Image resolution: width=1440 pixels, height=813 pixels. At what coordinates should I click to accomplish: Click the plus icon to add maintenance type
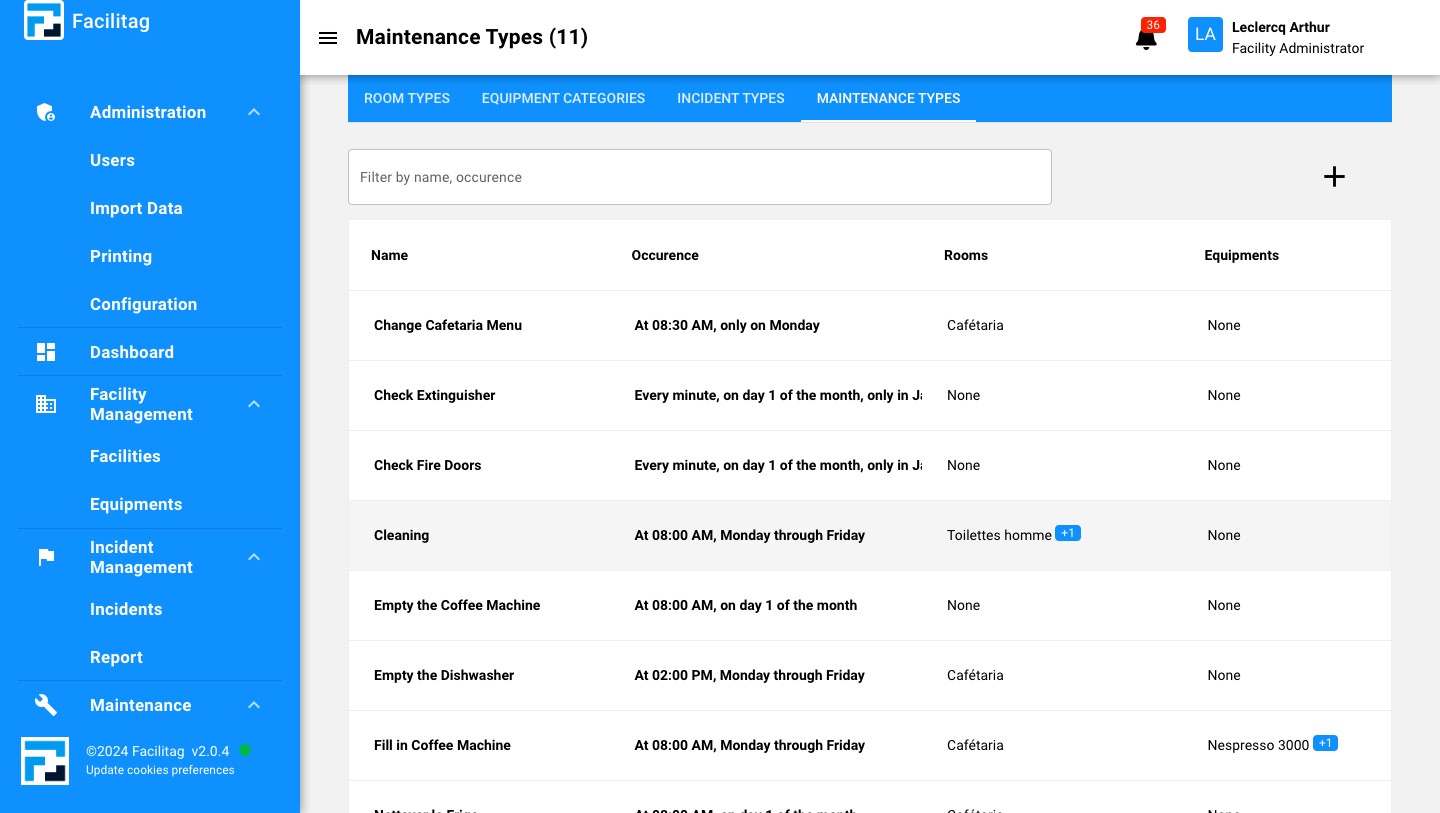pos(1334,177)
